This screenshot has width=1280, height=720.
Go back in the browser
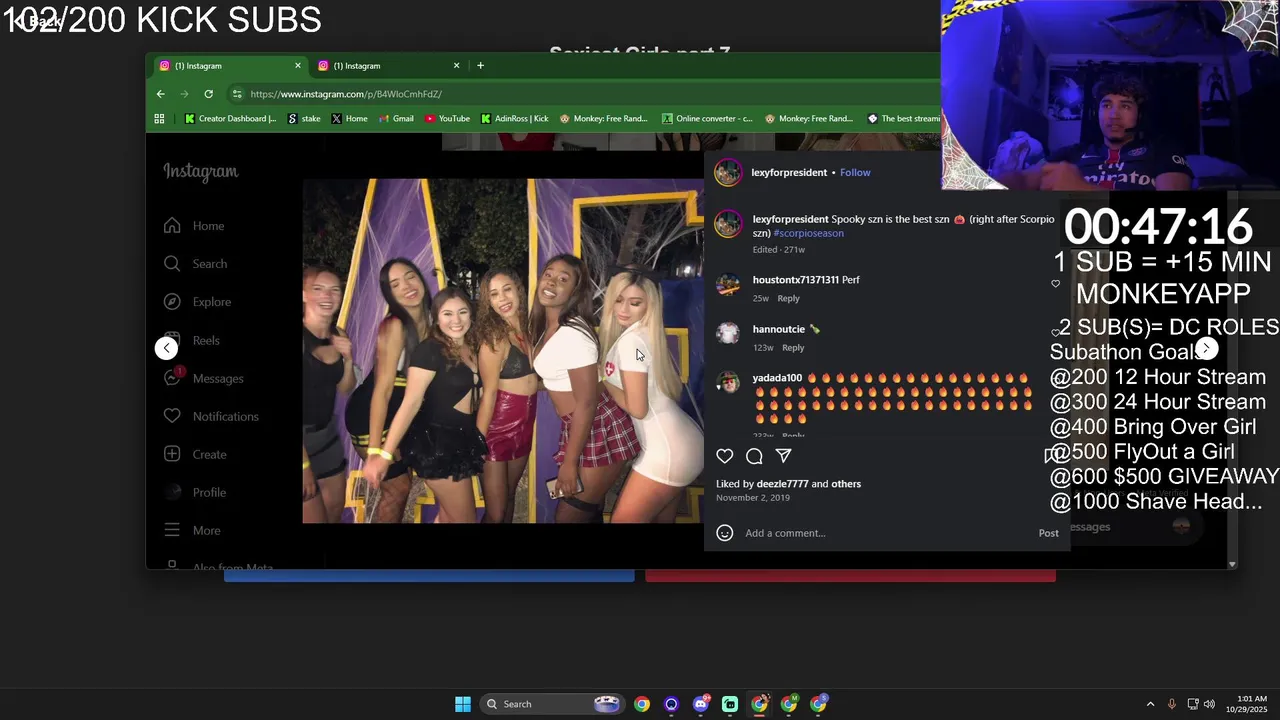click(x=160, y=94)
